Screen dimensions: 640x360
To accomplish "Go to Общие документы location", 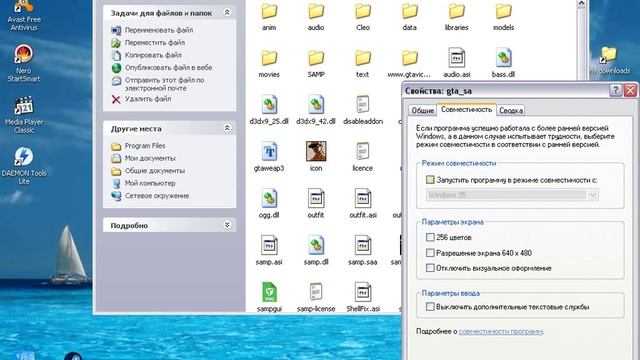I will pos(155,171).
